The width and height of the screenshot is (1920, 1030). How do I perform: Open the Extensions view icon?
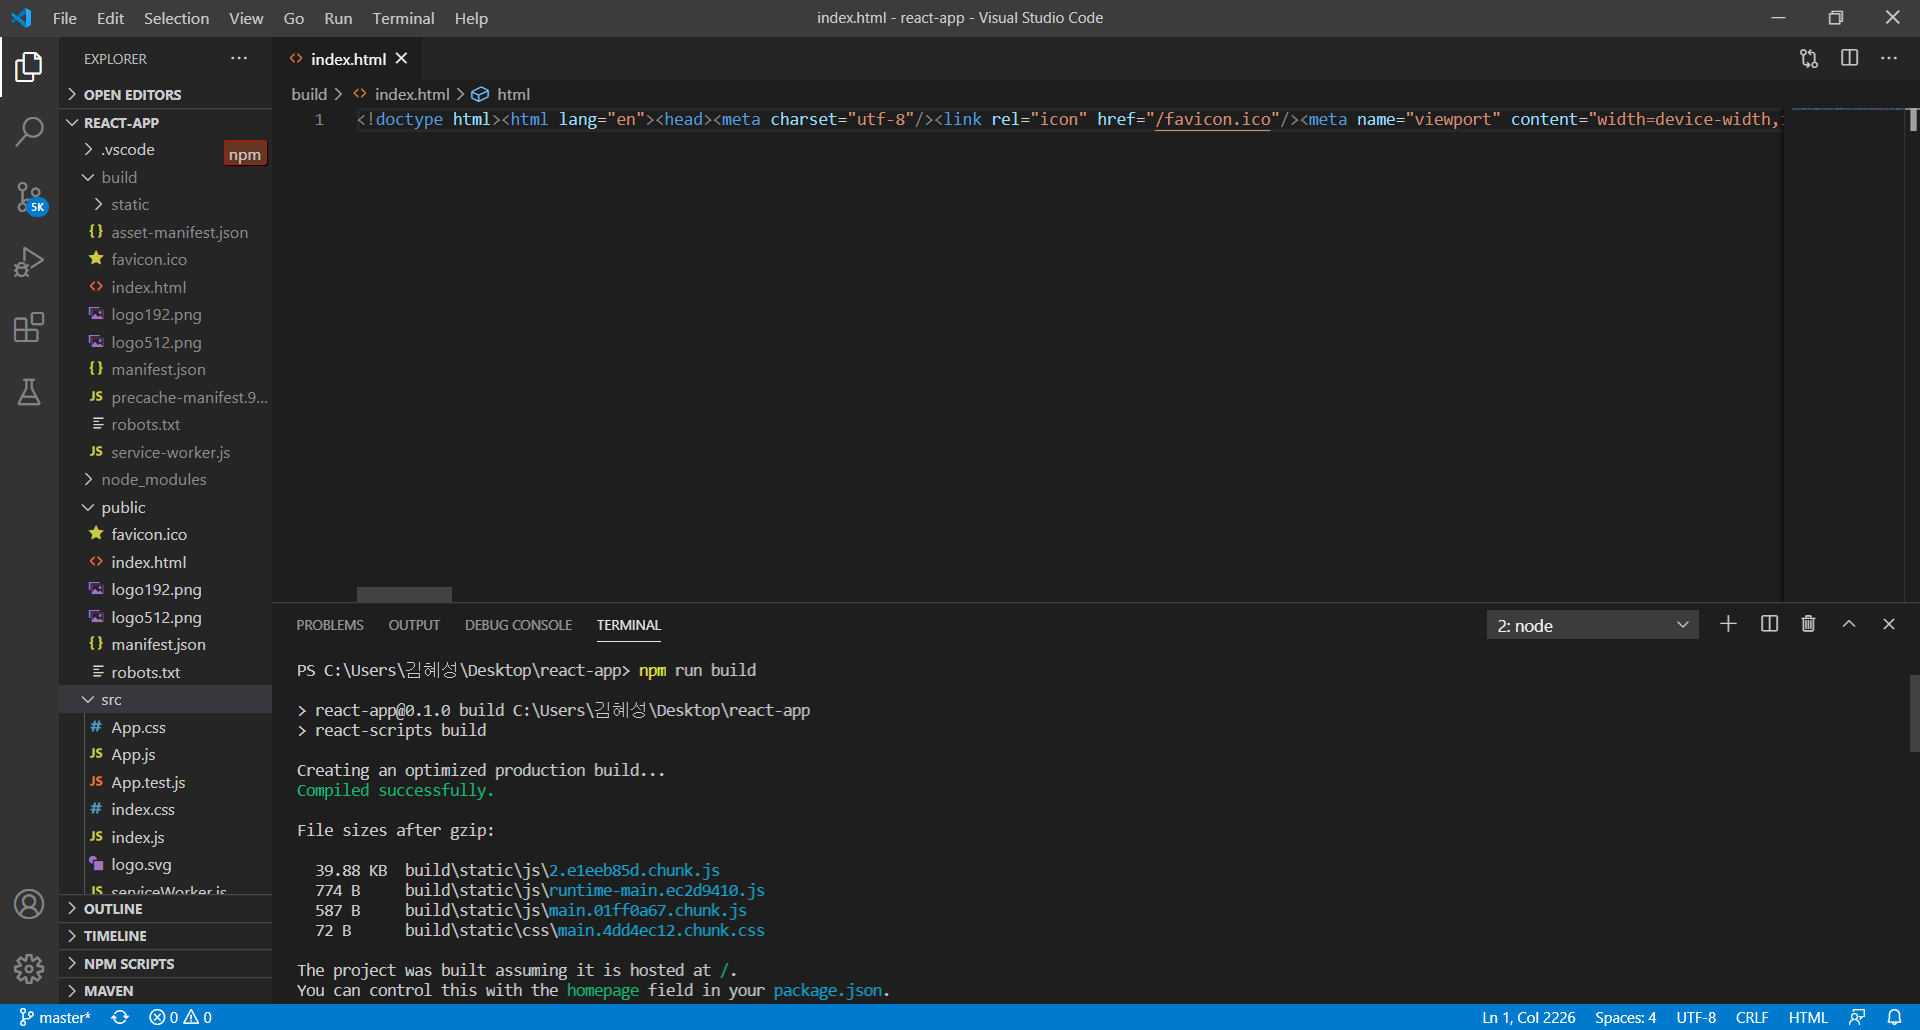tap(29, 327)
